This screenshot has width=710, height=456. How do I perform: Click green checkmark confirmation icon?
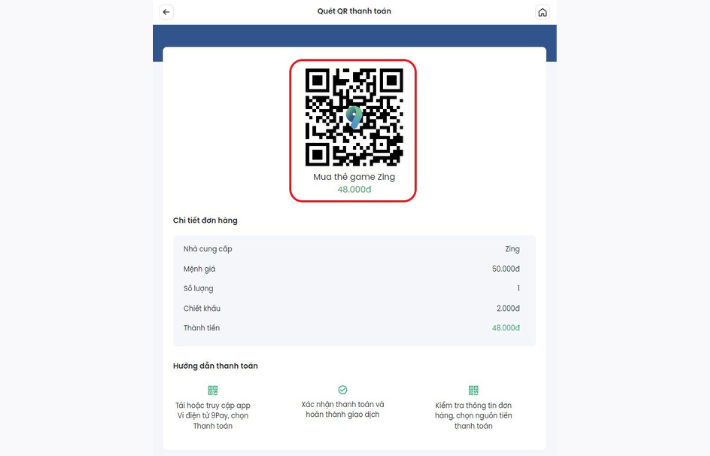[x=343, y=389]
